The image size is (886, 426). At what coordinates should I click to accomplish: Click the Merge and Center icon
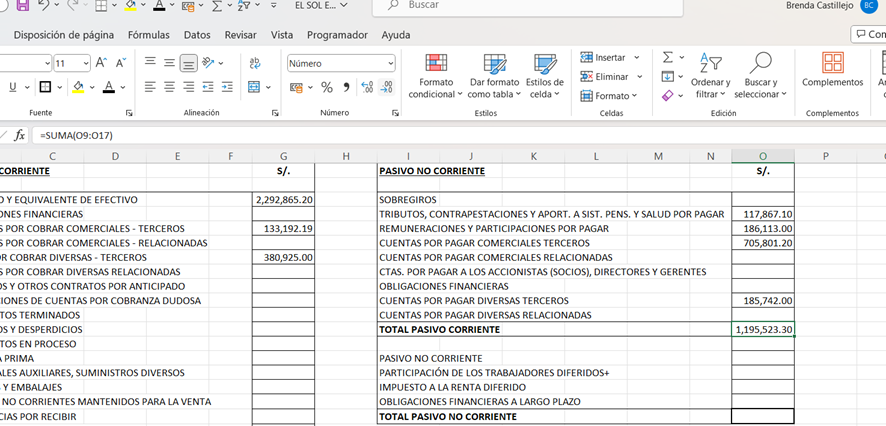click(x=254, y=87)
